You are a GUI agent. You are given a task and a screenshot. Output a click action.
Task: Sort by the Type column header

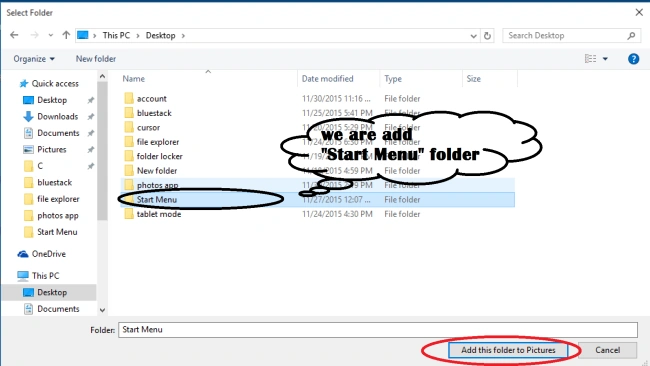tap(393, 79)
